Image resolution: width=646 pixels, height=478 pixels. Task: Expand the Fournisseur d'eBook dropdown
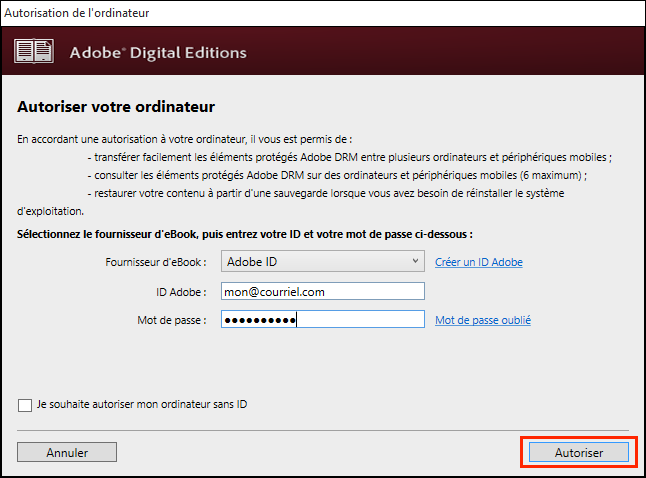tap(416, 262)
